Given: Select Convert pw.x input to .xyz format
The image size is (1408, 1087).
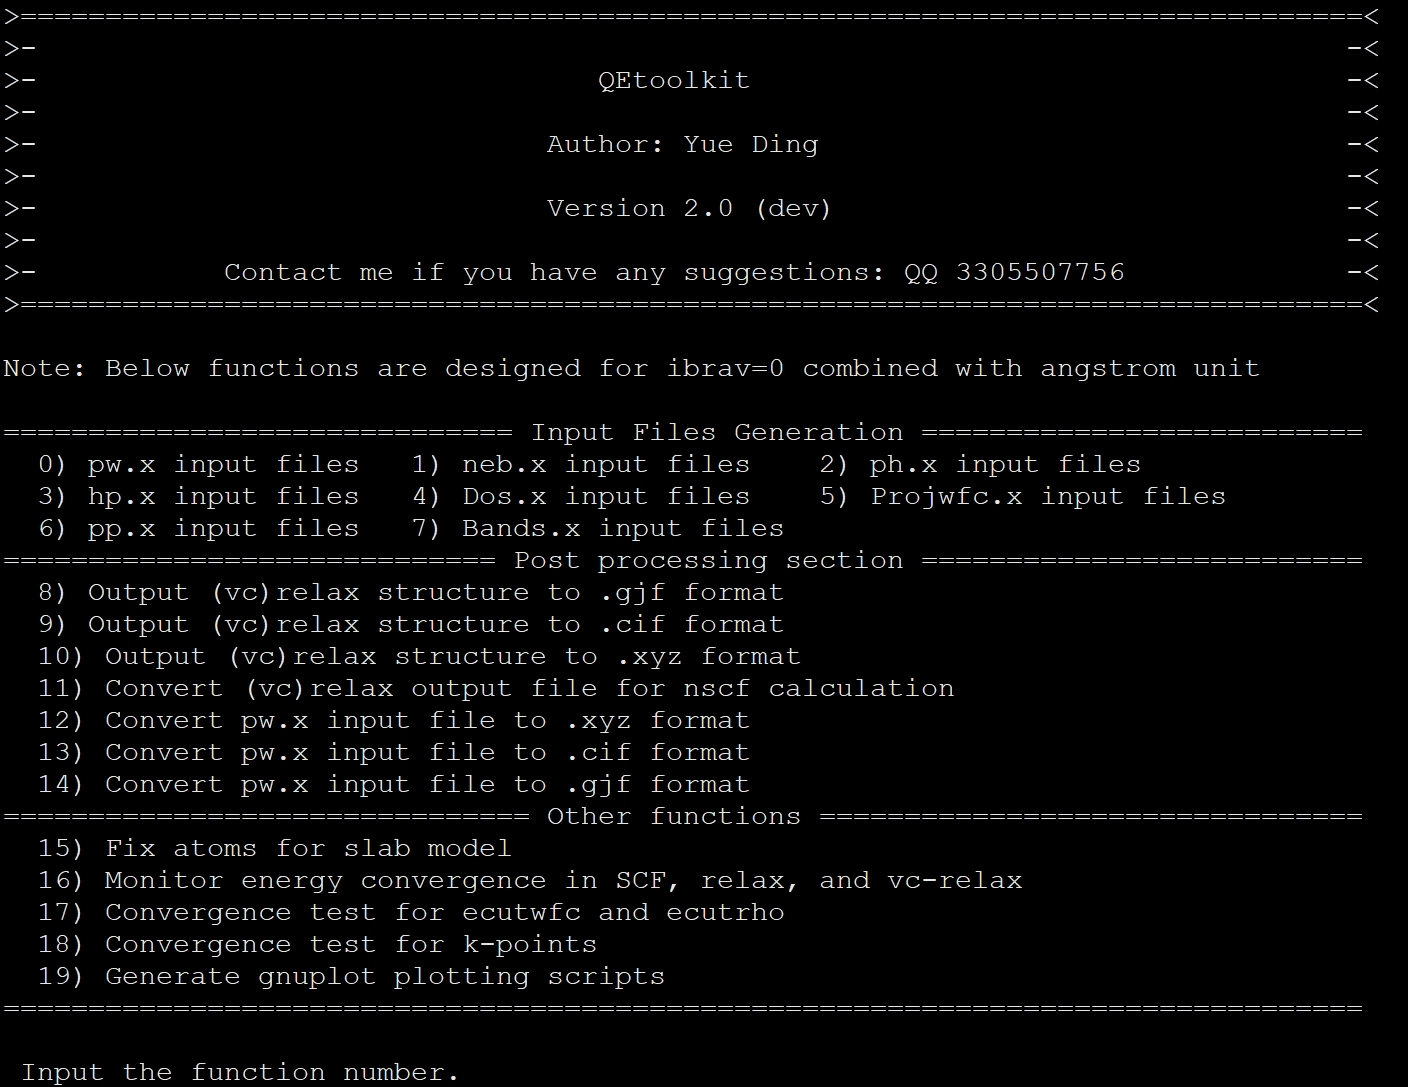Looking at the screenshot, I should [394, 721].
